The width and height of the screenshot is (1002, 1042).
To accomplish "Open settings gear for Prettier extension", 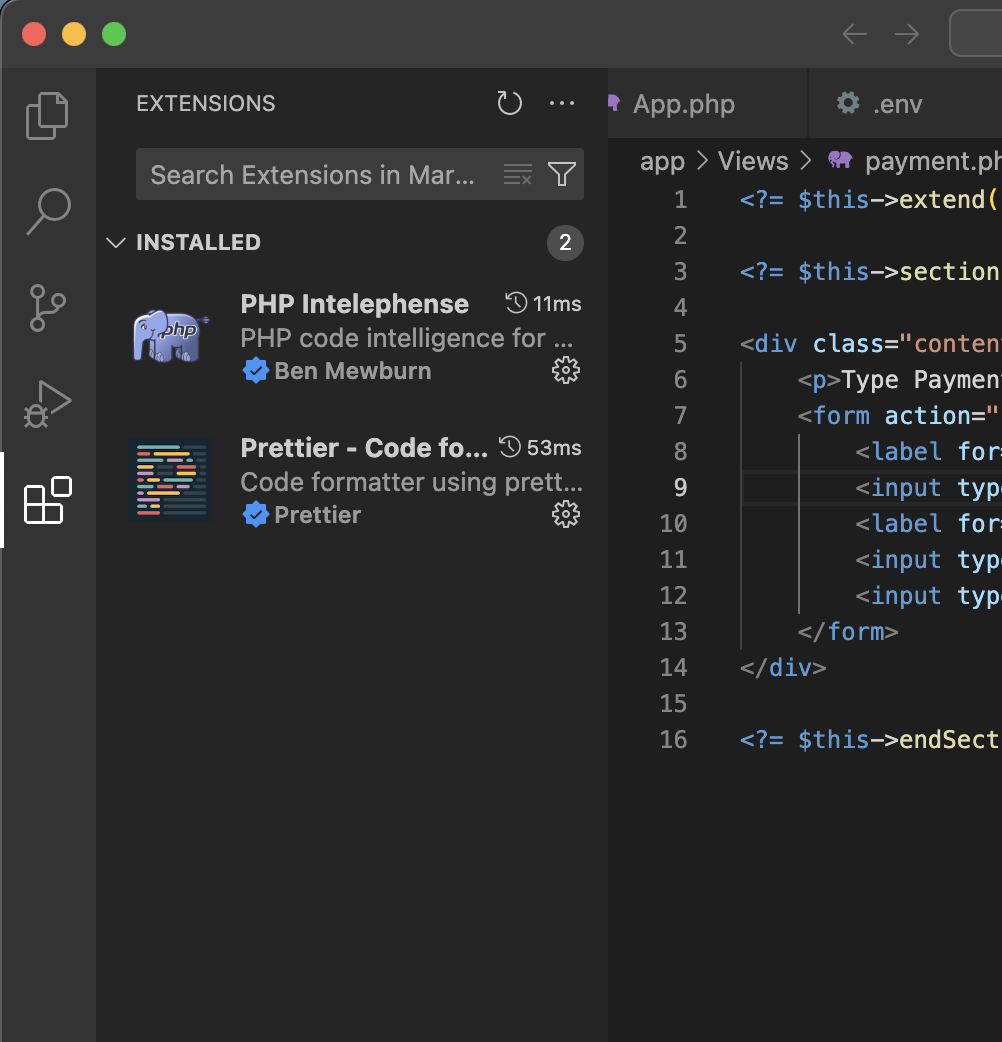I will [x=566, y=514].
